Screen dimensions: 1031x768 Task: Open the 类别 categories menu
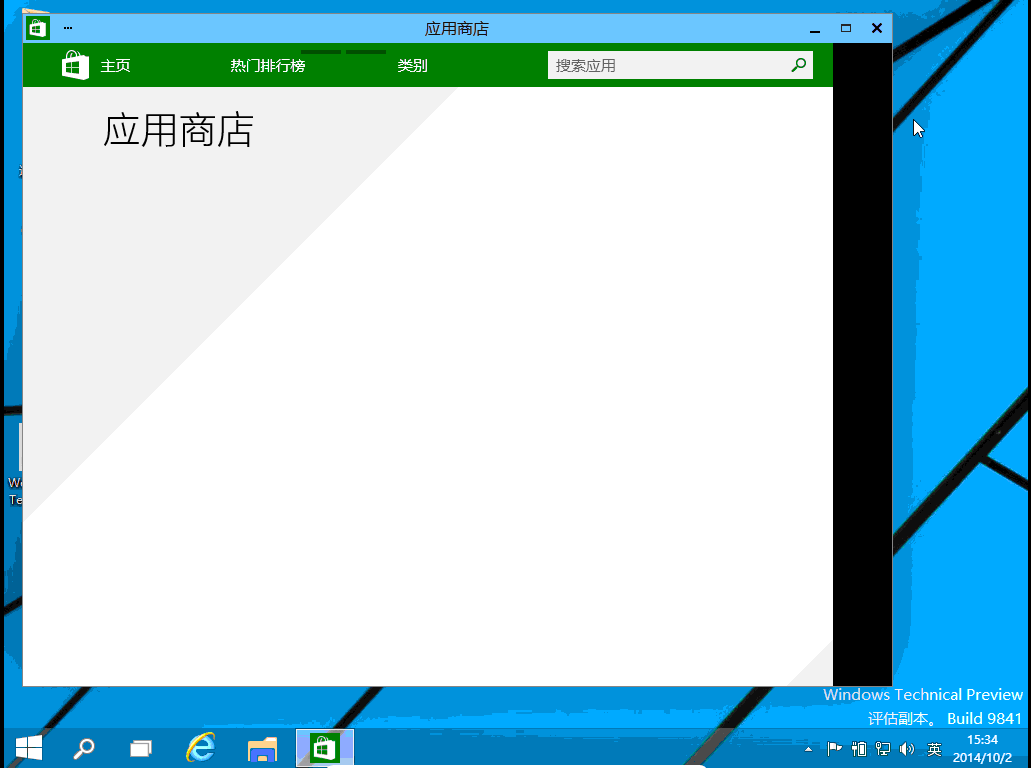(x=412, y=66)
